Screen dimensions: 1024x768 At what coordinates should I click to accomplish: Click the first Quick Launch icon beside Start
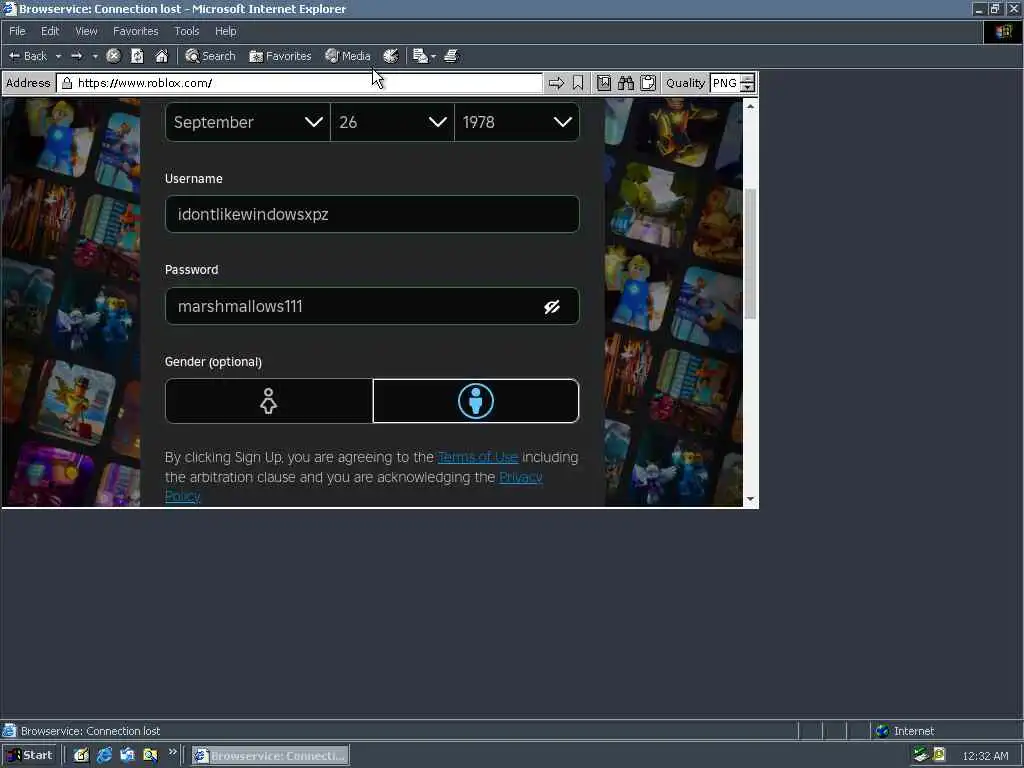click(x=80, y=756)
